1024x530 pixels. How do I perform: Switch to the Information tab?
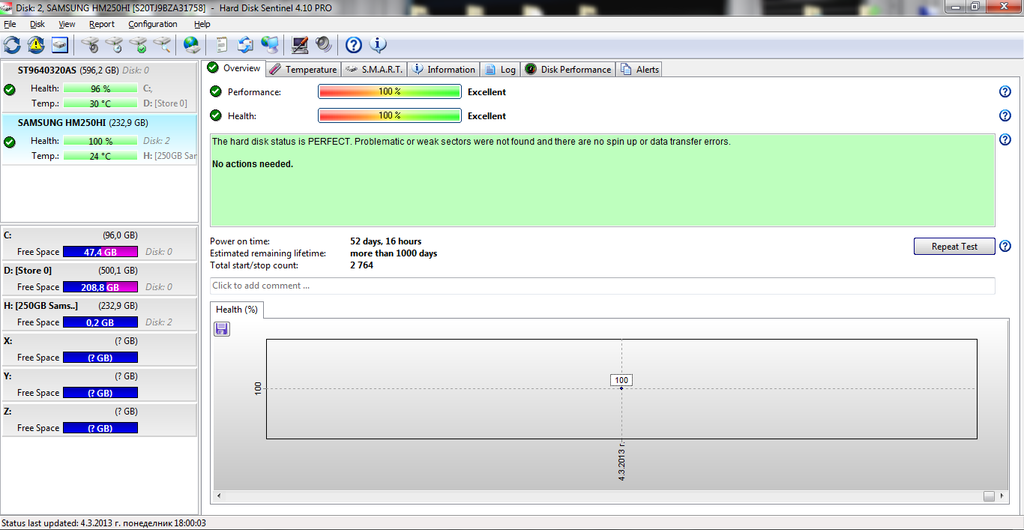point(444,69)
